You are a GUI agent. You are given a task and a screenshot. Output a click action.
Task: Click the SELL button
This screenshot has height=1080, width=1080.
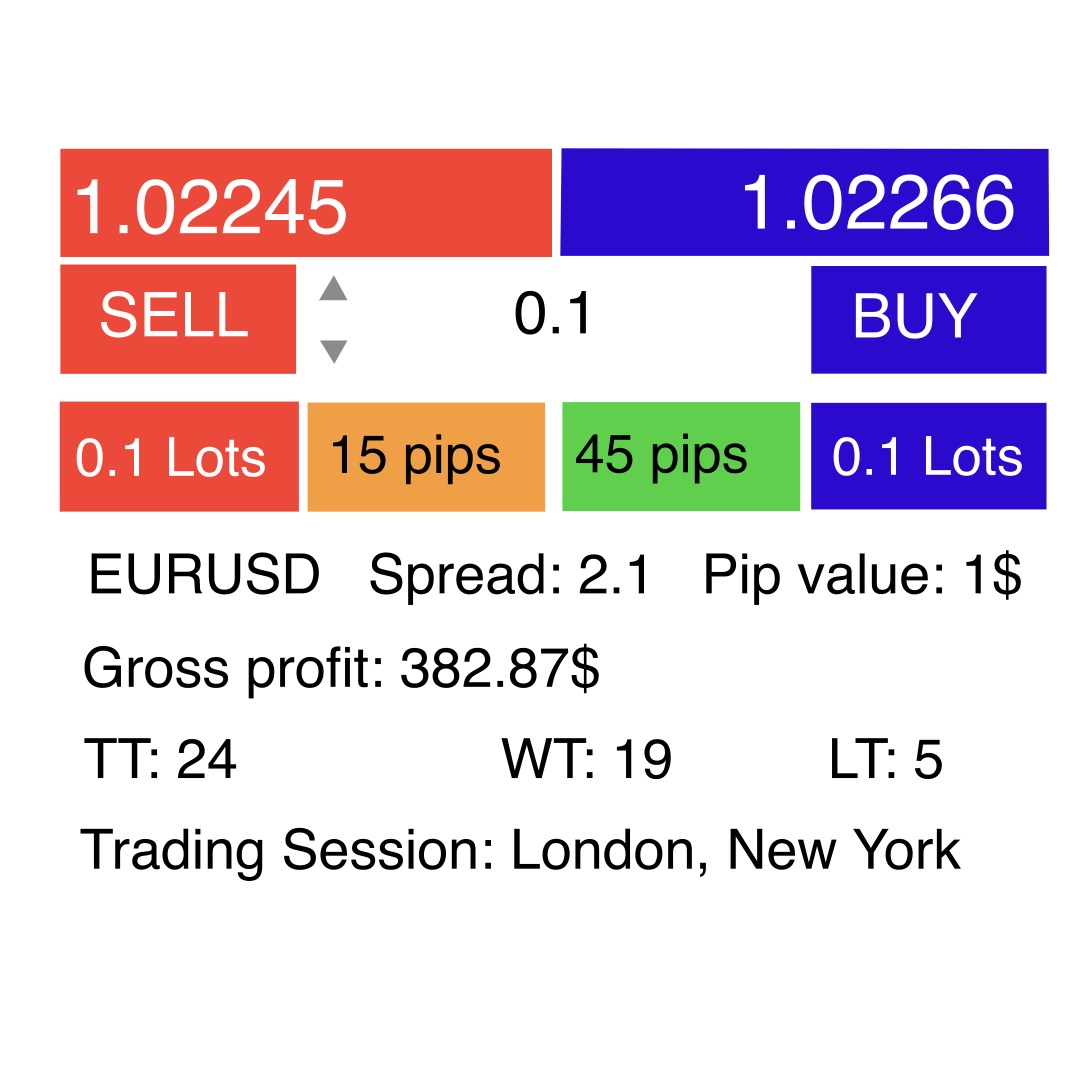[178, 318]
